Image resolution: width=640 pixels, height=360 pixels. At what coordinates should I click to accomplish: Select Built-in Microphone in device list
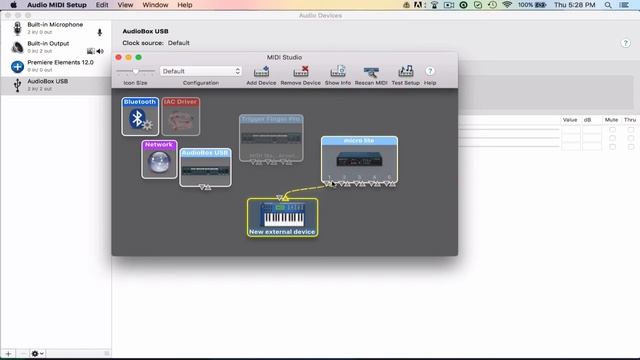(x=56, y=28)
